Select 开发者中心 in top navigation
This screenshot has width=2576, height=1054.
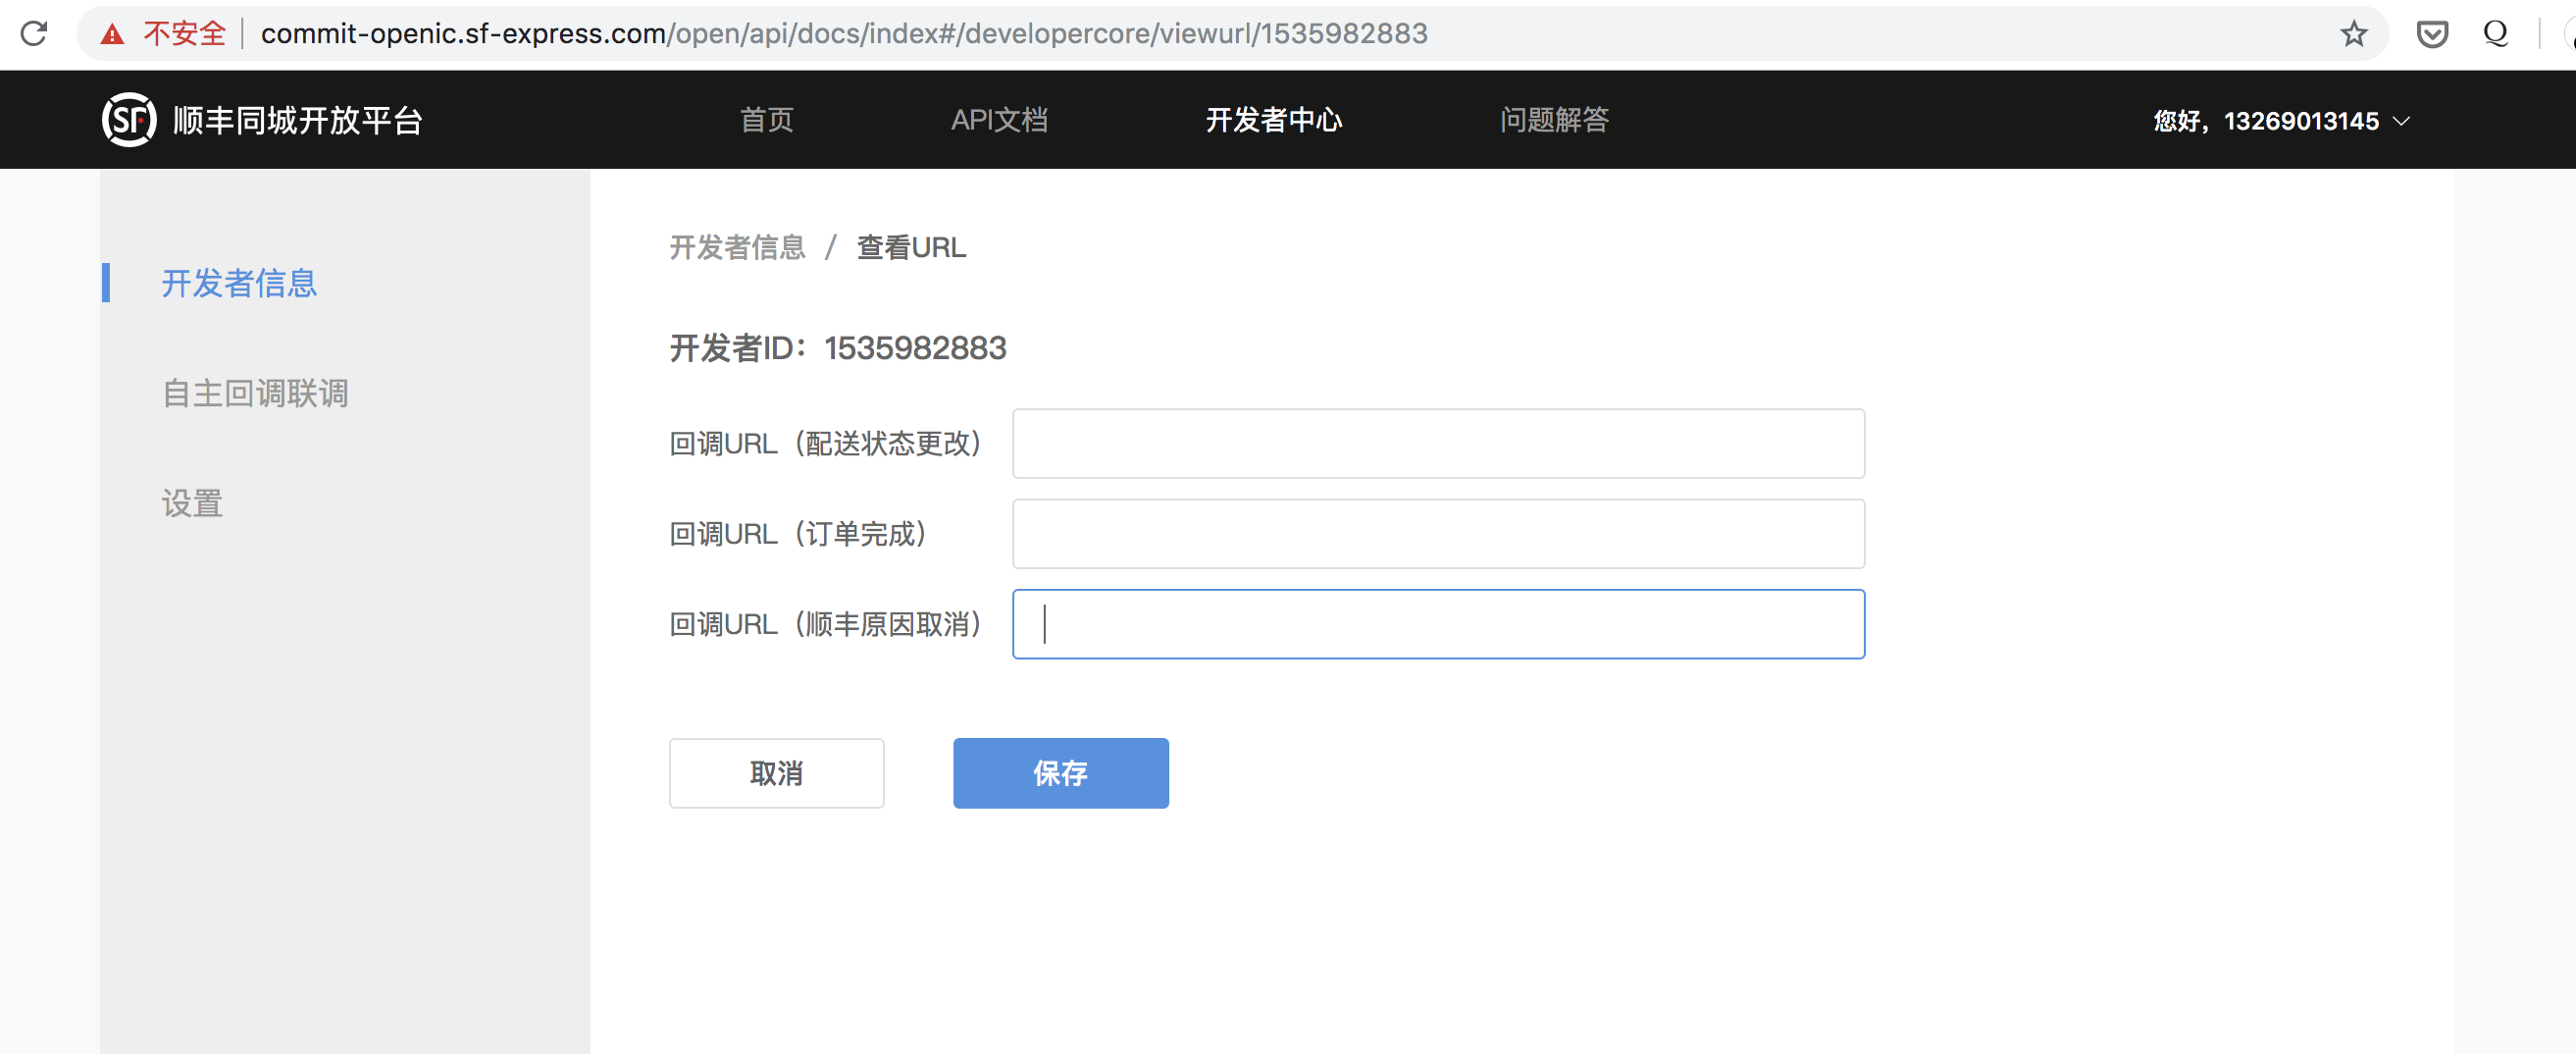tap(1273, 120)
